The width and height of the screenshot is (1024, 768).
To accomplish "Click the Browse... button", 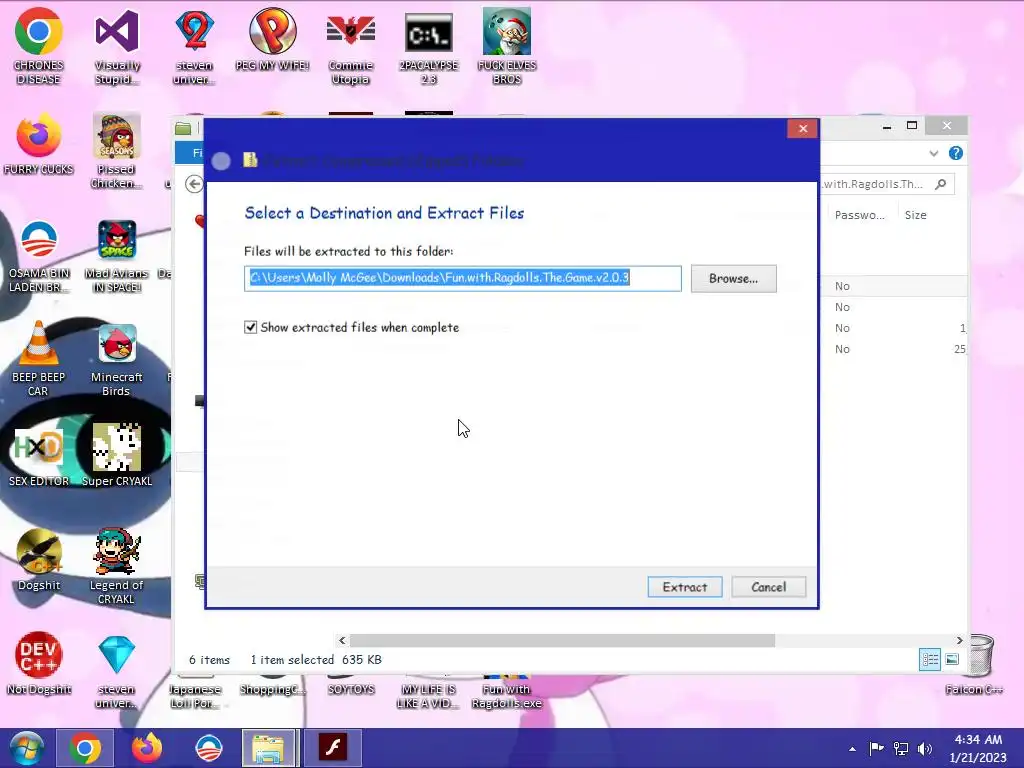I will click(733, 278).
